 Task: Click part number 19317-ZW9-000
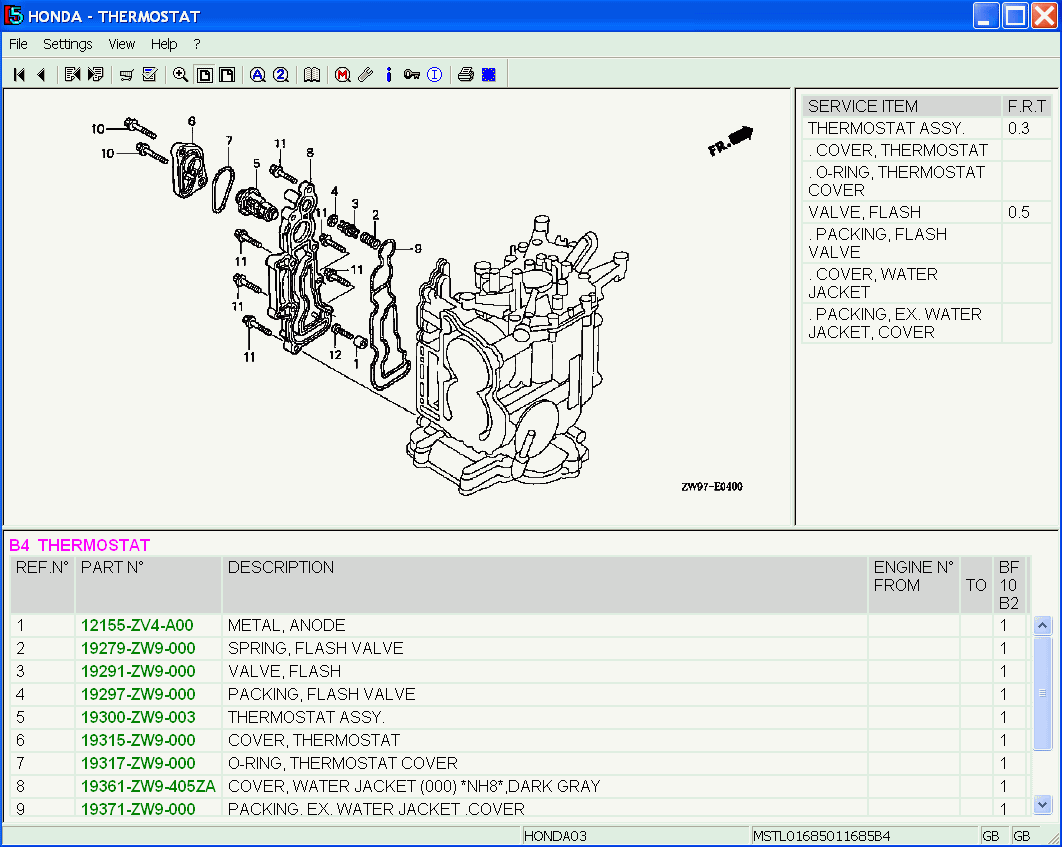coord(138,763)
